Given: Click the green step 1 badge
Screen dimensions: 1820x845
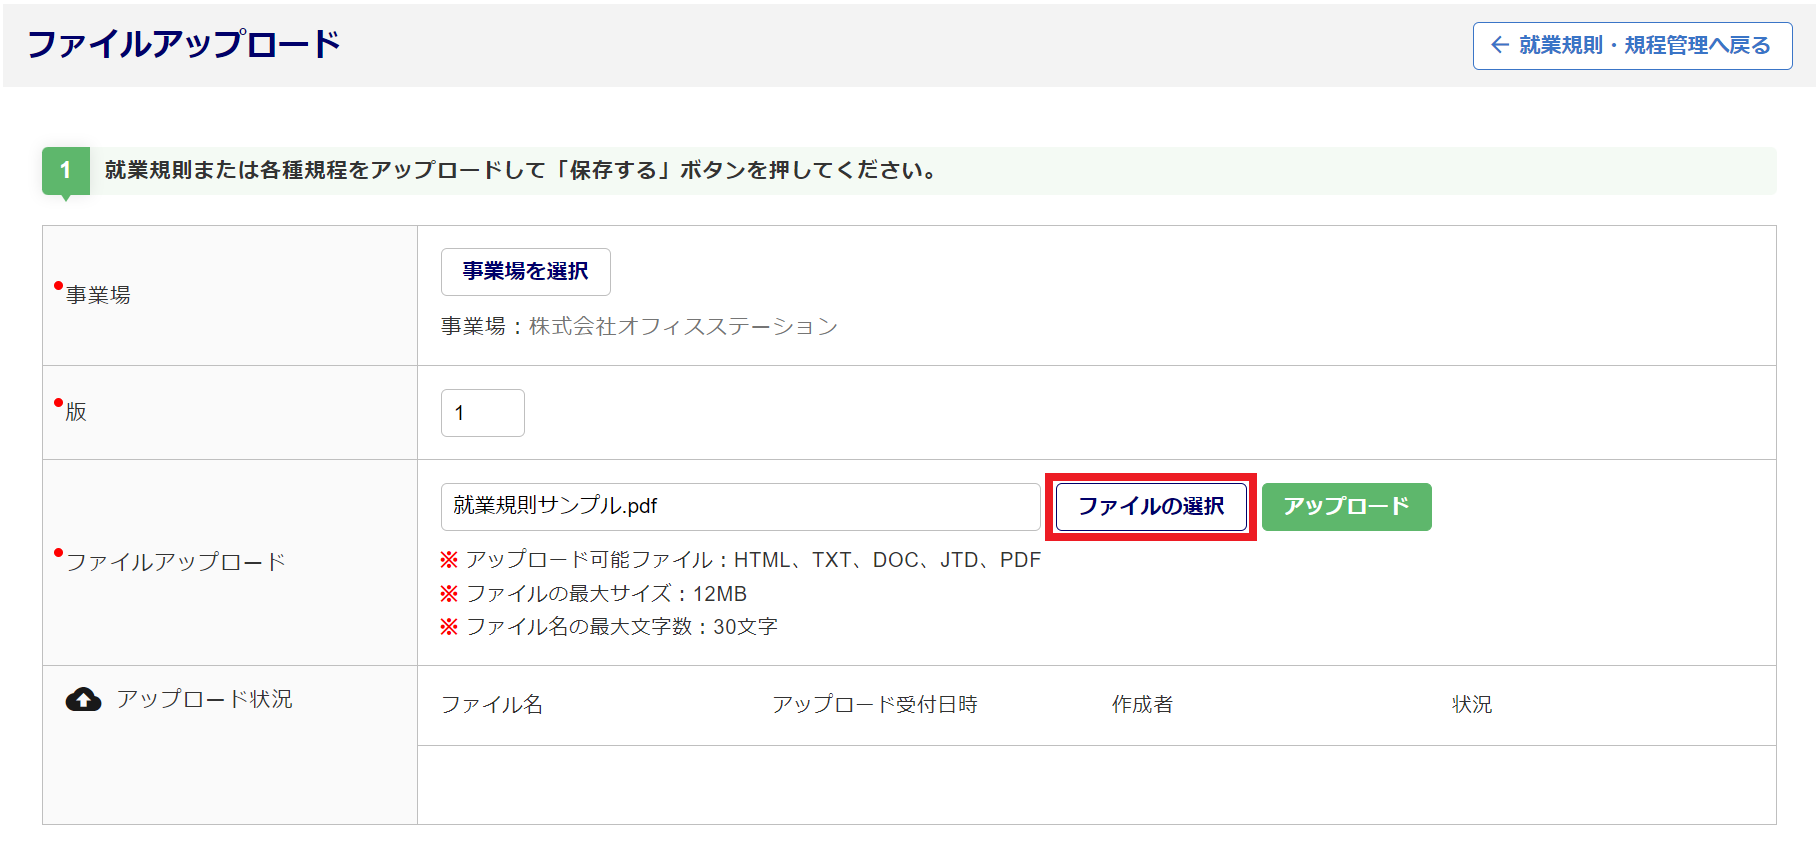Looking at the screenshot, I should point(66,170).
